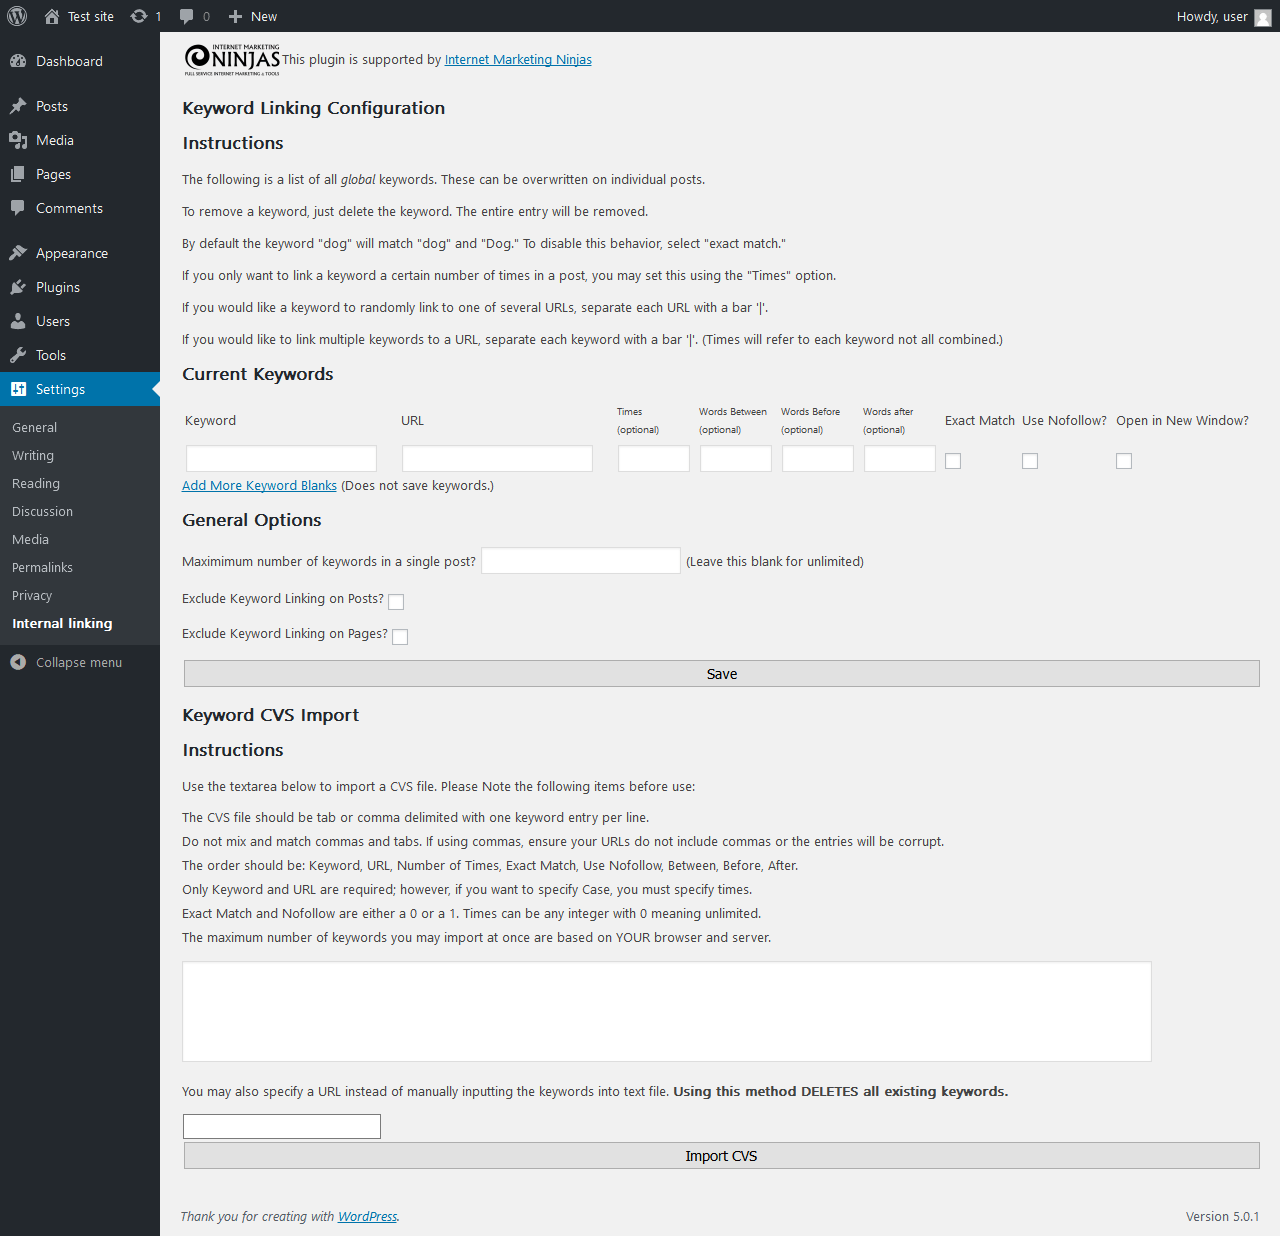
Task: Enable Exclude Keyword Linking on Pages
Action: (x=400, y=637)
